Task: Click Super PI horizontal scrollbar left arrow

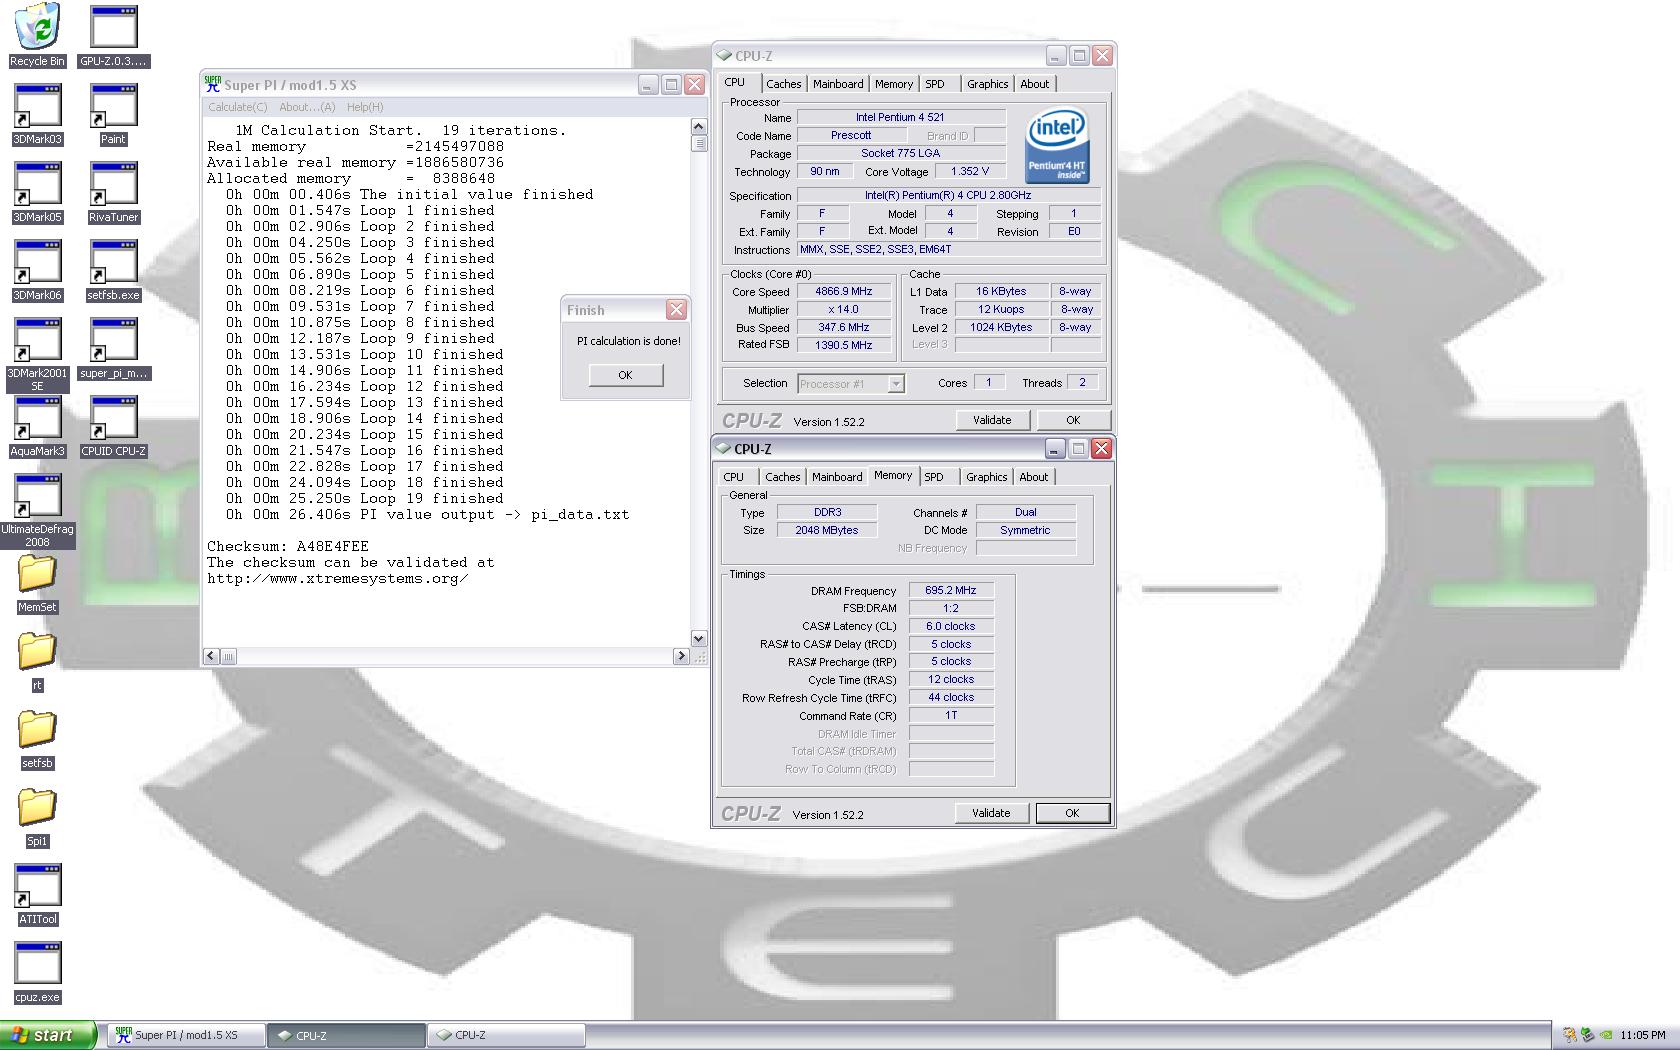Action: click(211, 656)
